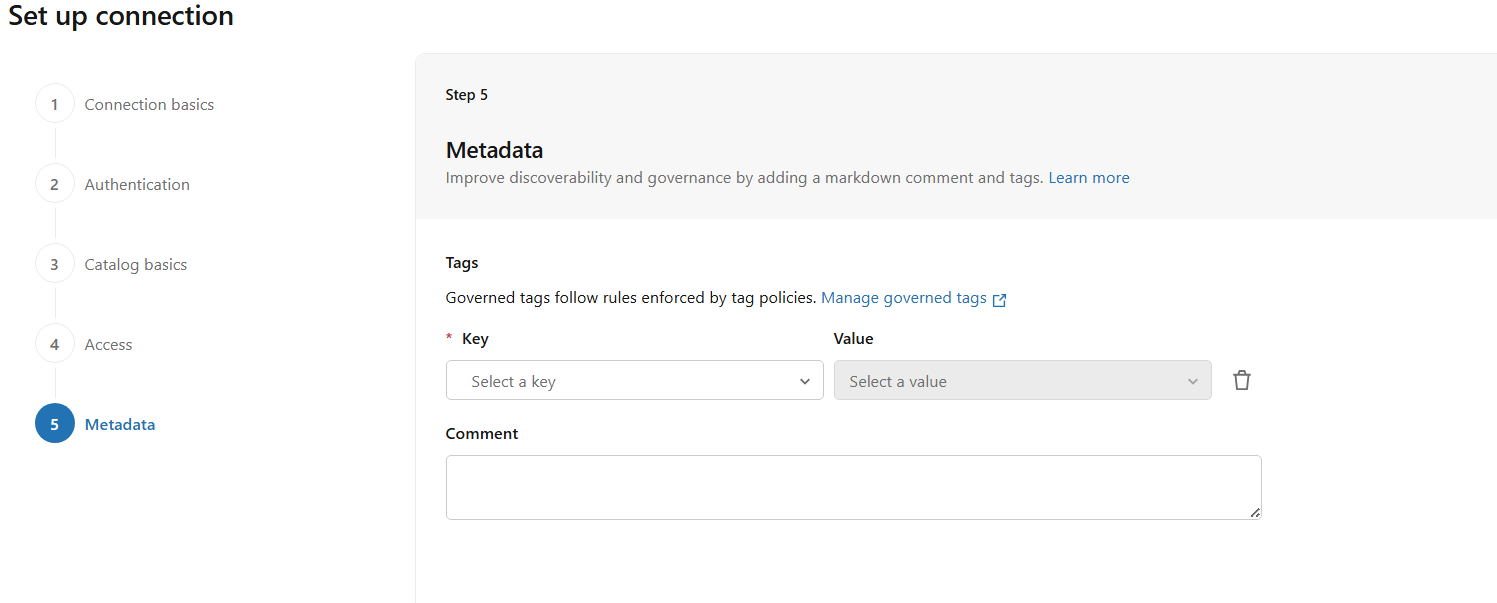Screen dimensions: 1497x603
Task: Delete the tag row with trash icon
Action: click(1242, 380)
